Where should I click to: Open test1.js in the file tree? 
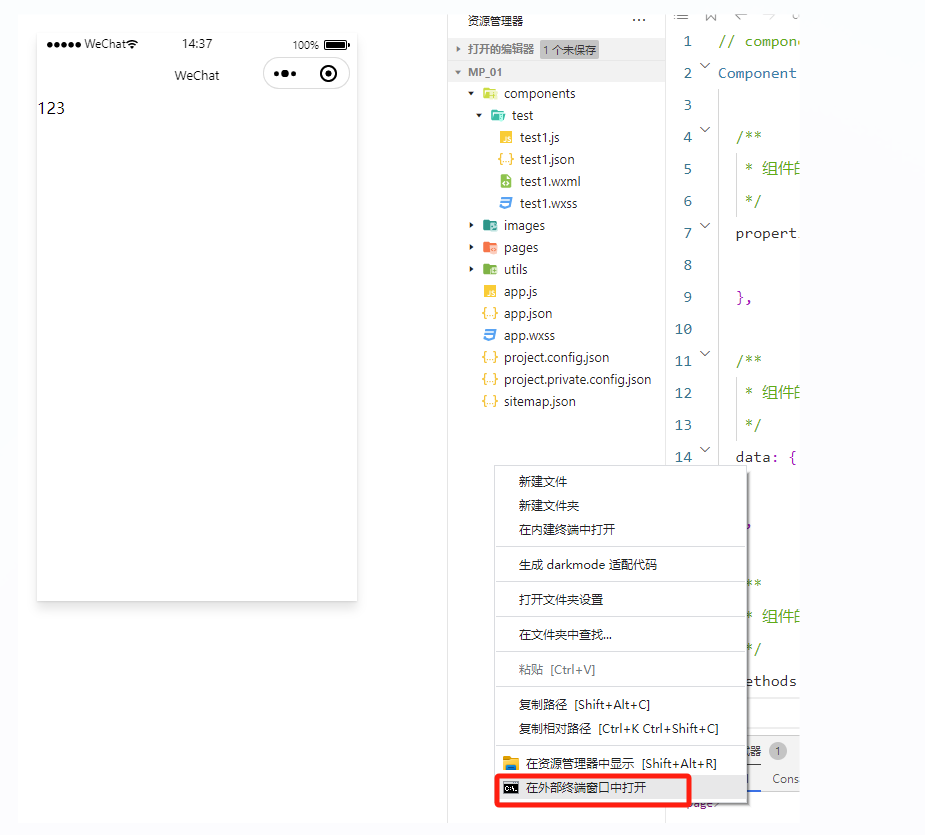coord(539,137)
